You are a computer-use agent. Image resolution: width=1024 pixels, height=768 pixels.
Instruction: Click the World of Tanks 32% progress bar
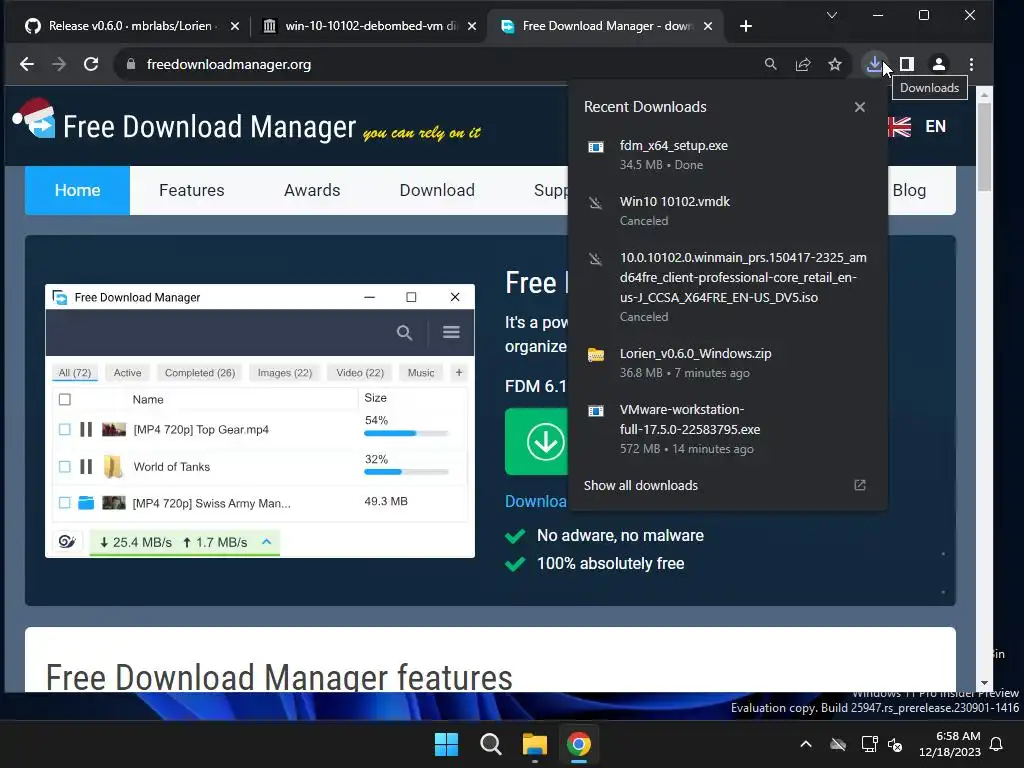(x=406, y=472)
